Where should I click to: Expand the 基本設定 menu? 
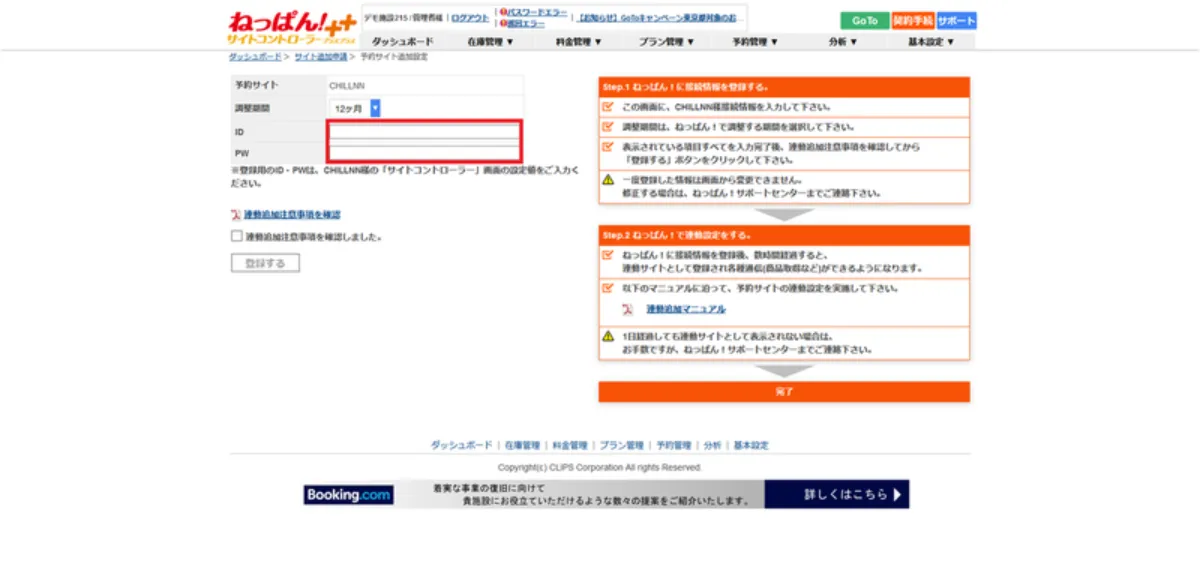tap(931, 42)
